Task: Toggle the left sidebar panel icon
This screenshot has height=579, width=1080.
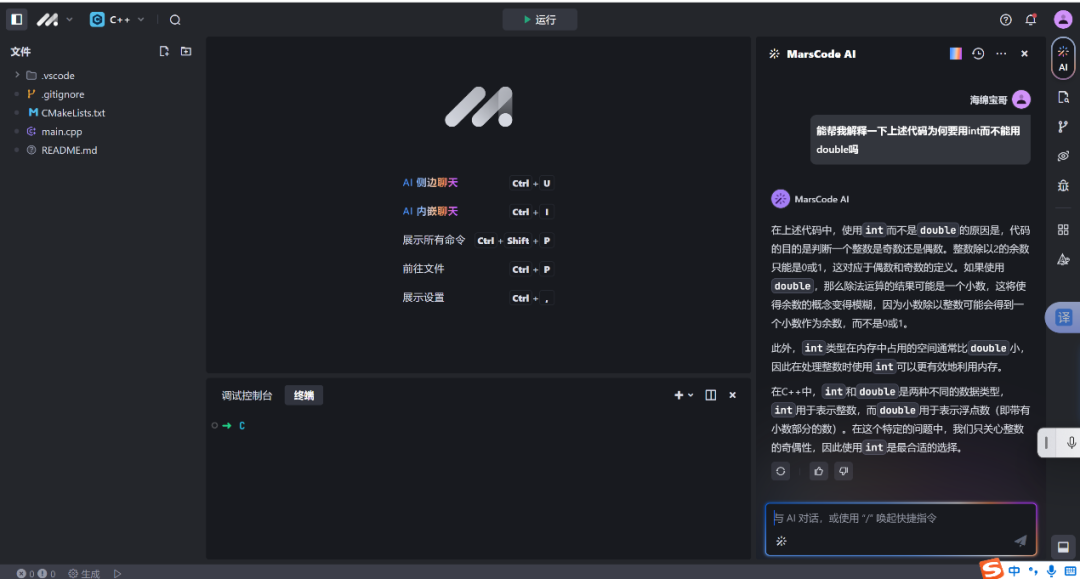Action: tap(17, 19)
